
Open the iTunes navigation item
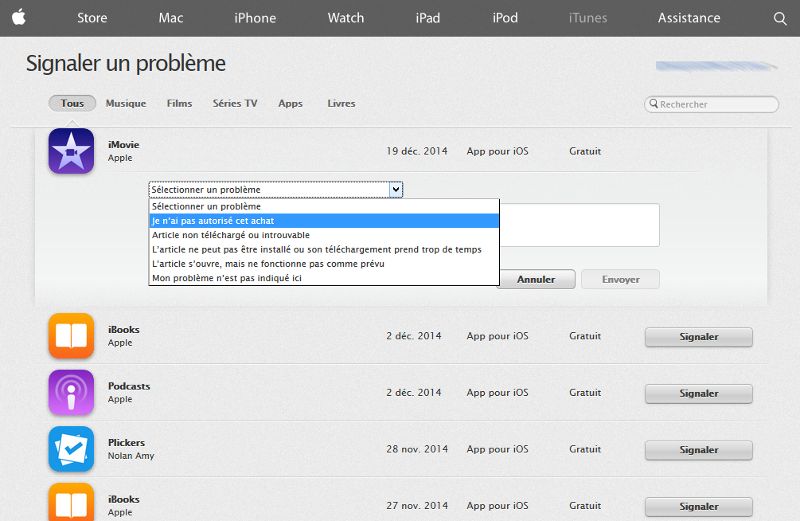click(588, 18)
